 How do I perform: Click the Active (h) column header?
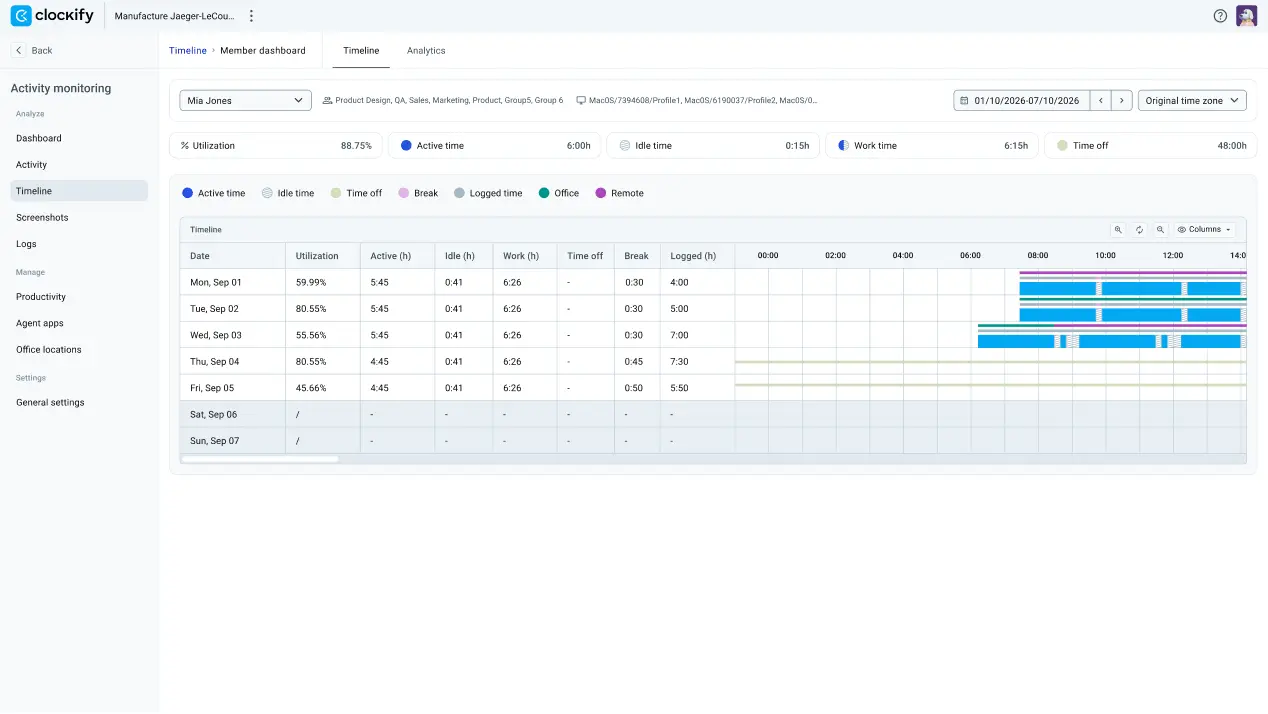397,256
